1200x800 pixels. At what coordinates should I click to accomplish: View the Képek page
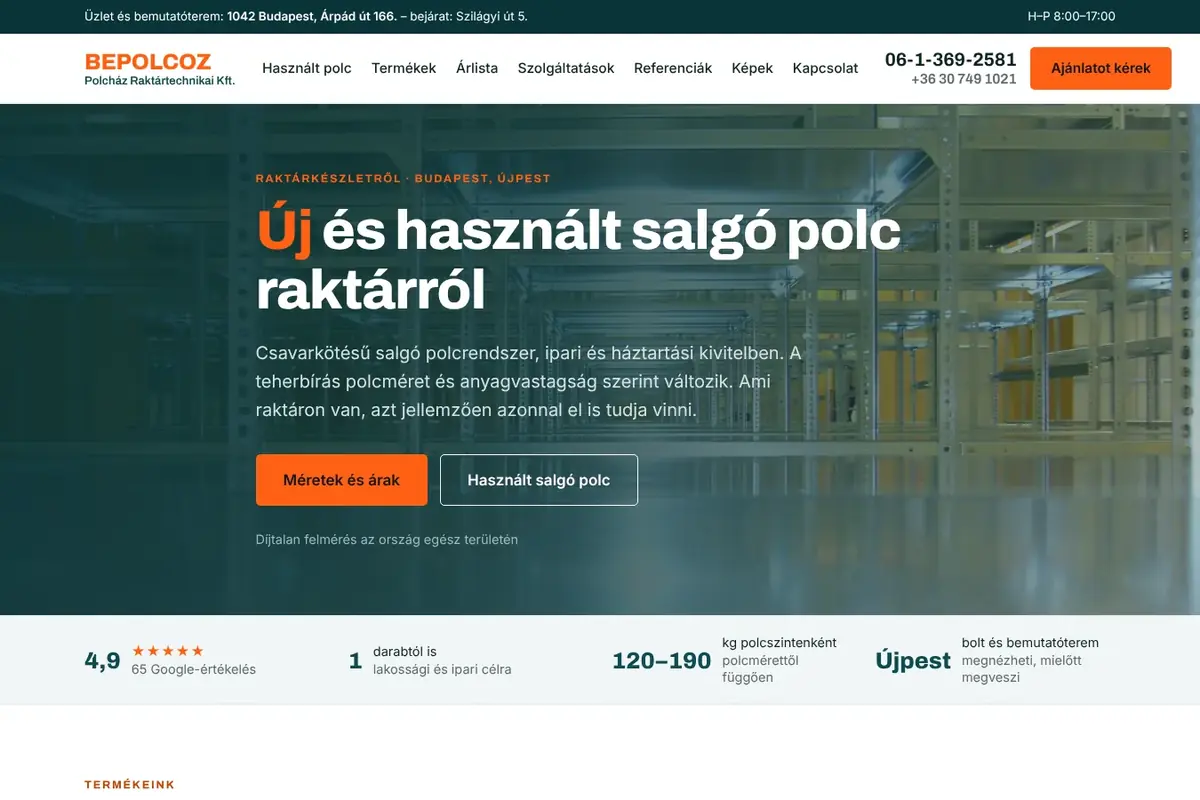click(752, 68)
